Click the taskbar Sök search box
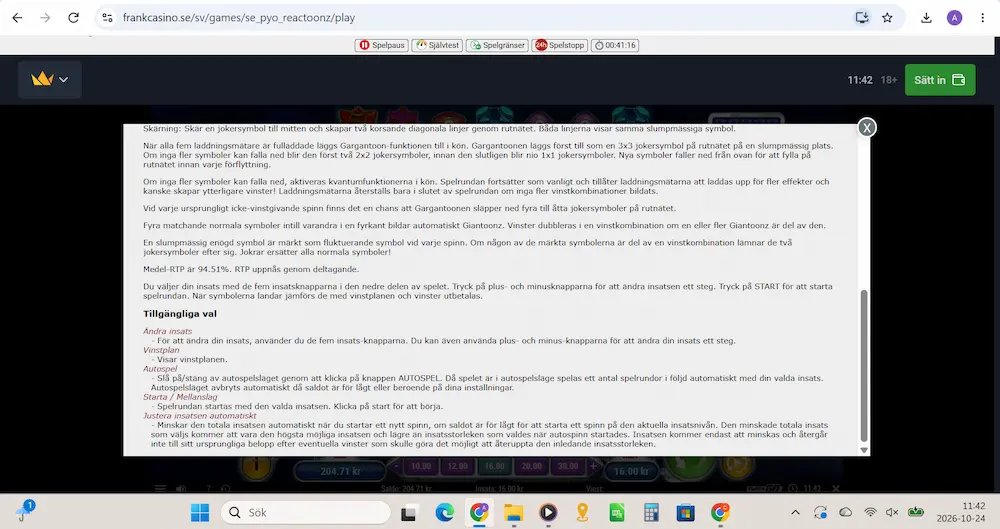The width and height of the screenshot is (1000, 529). tap(305, 512)
